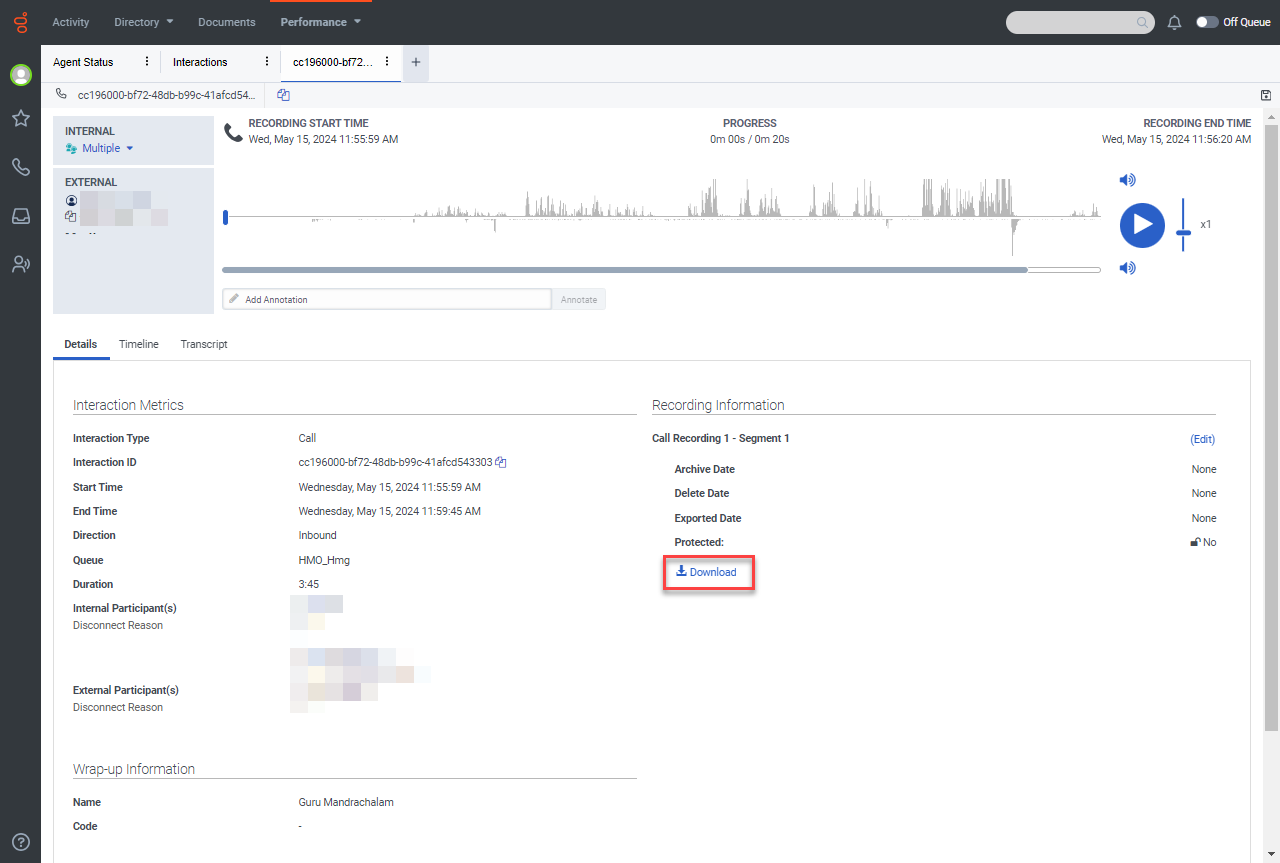Viewport: 1280px width, 863px height.
Task: Expand the Multiple internal participants dropdown
Action: coord(106,148)
